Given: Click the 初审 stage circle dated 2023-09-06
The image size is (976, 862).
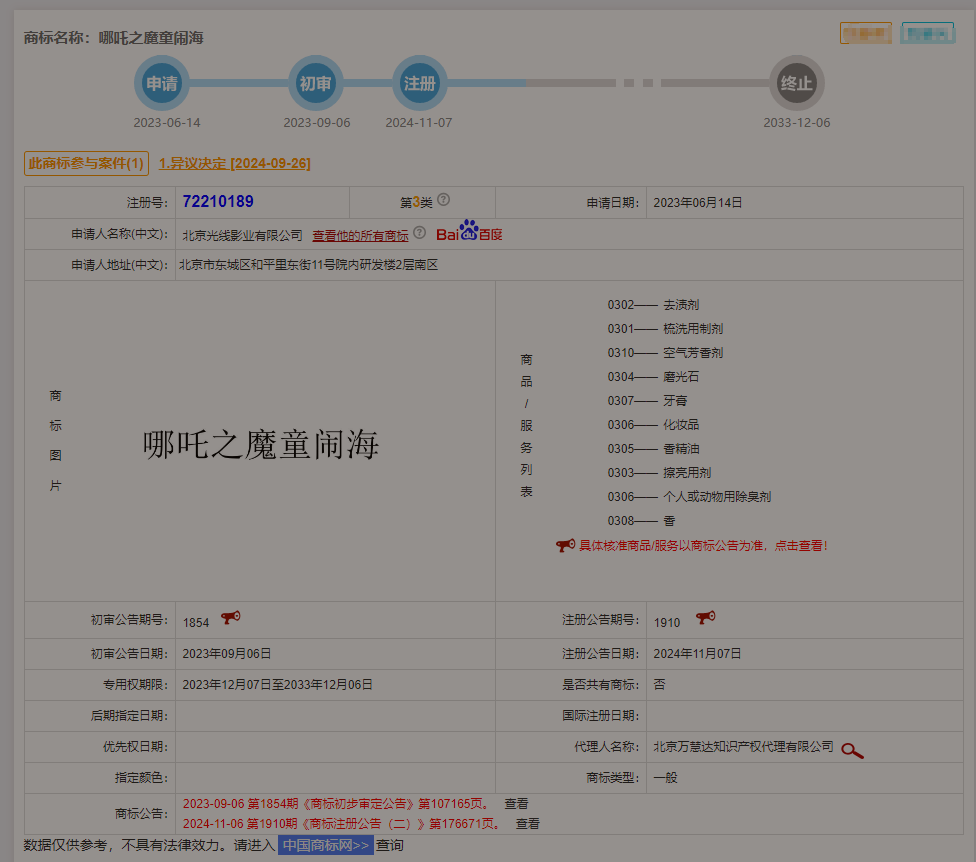Looking at the screenshot, I should [x=316, y=83].
